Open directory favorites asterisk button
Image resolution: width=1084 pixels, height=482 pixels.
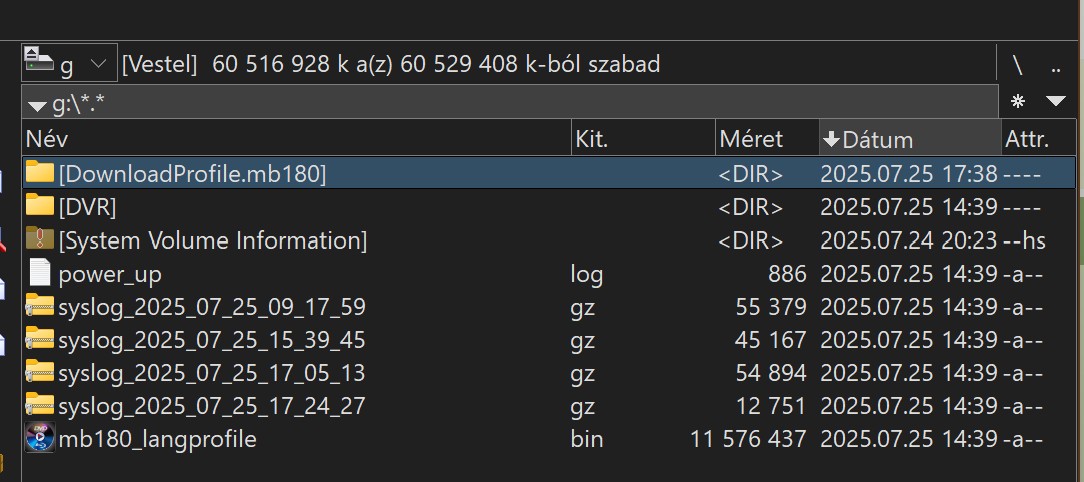(1018, 102)
